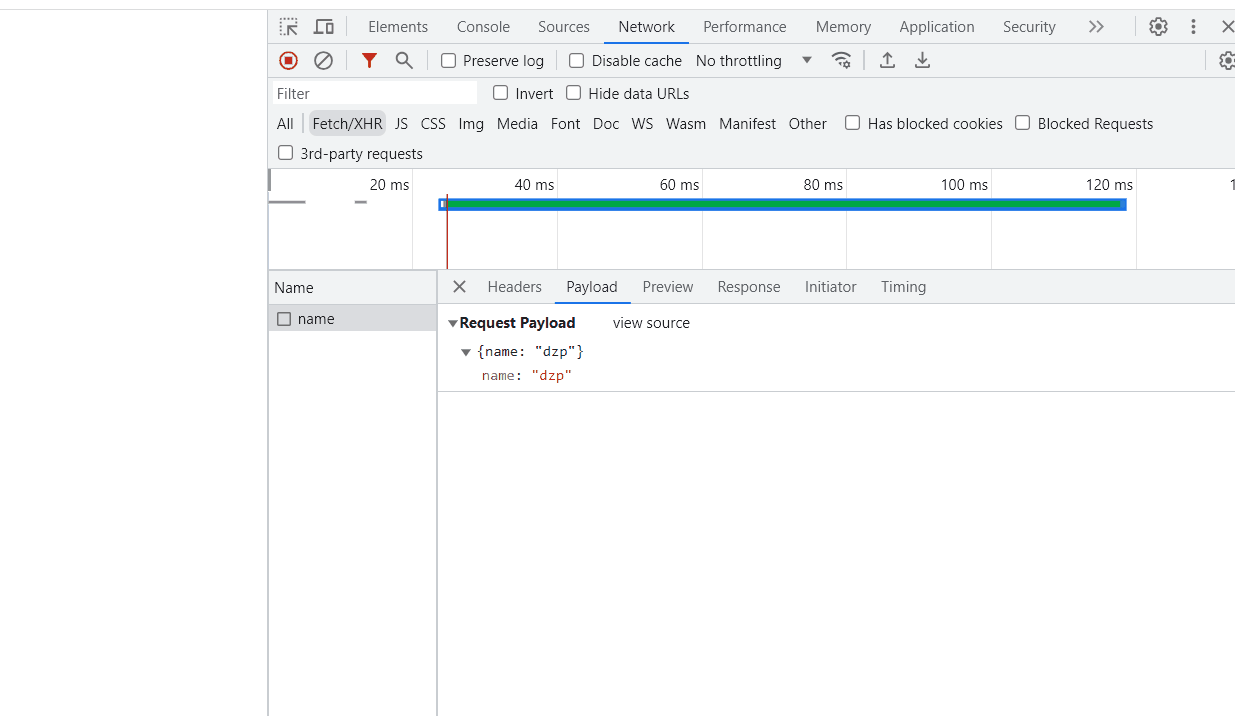
Task: Go to the Security tab
Action: pos(1029,27)
